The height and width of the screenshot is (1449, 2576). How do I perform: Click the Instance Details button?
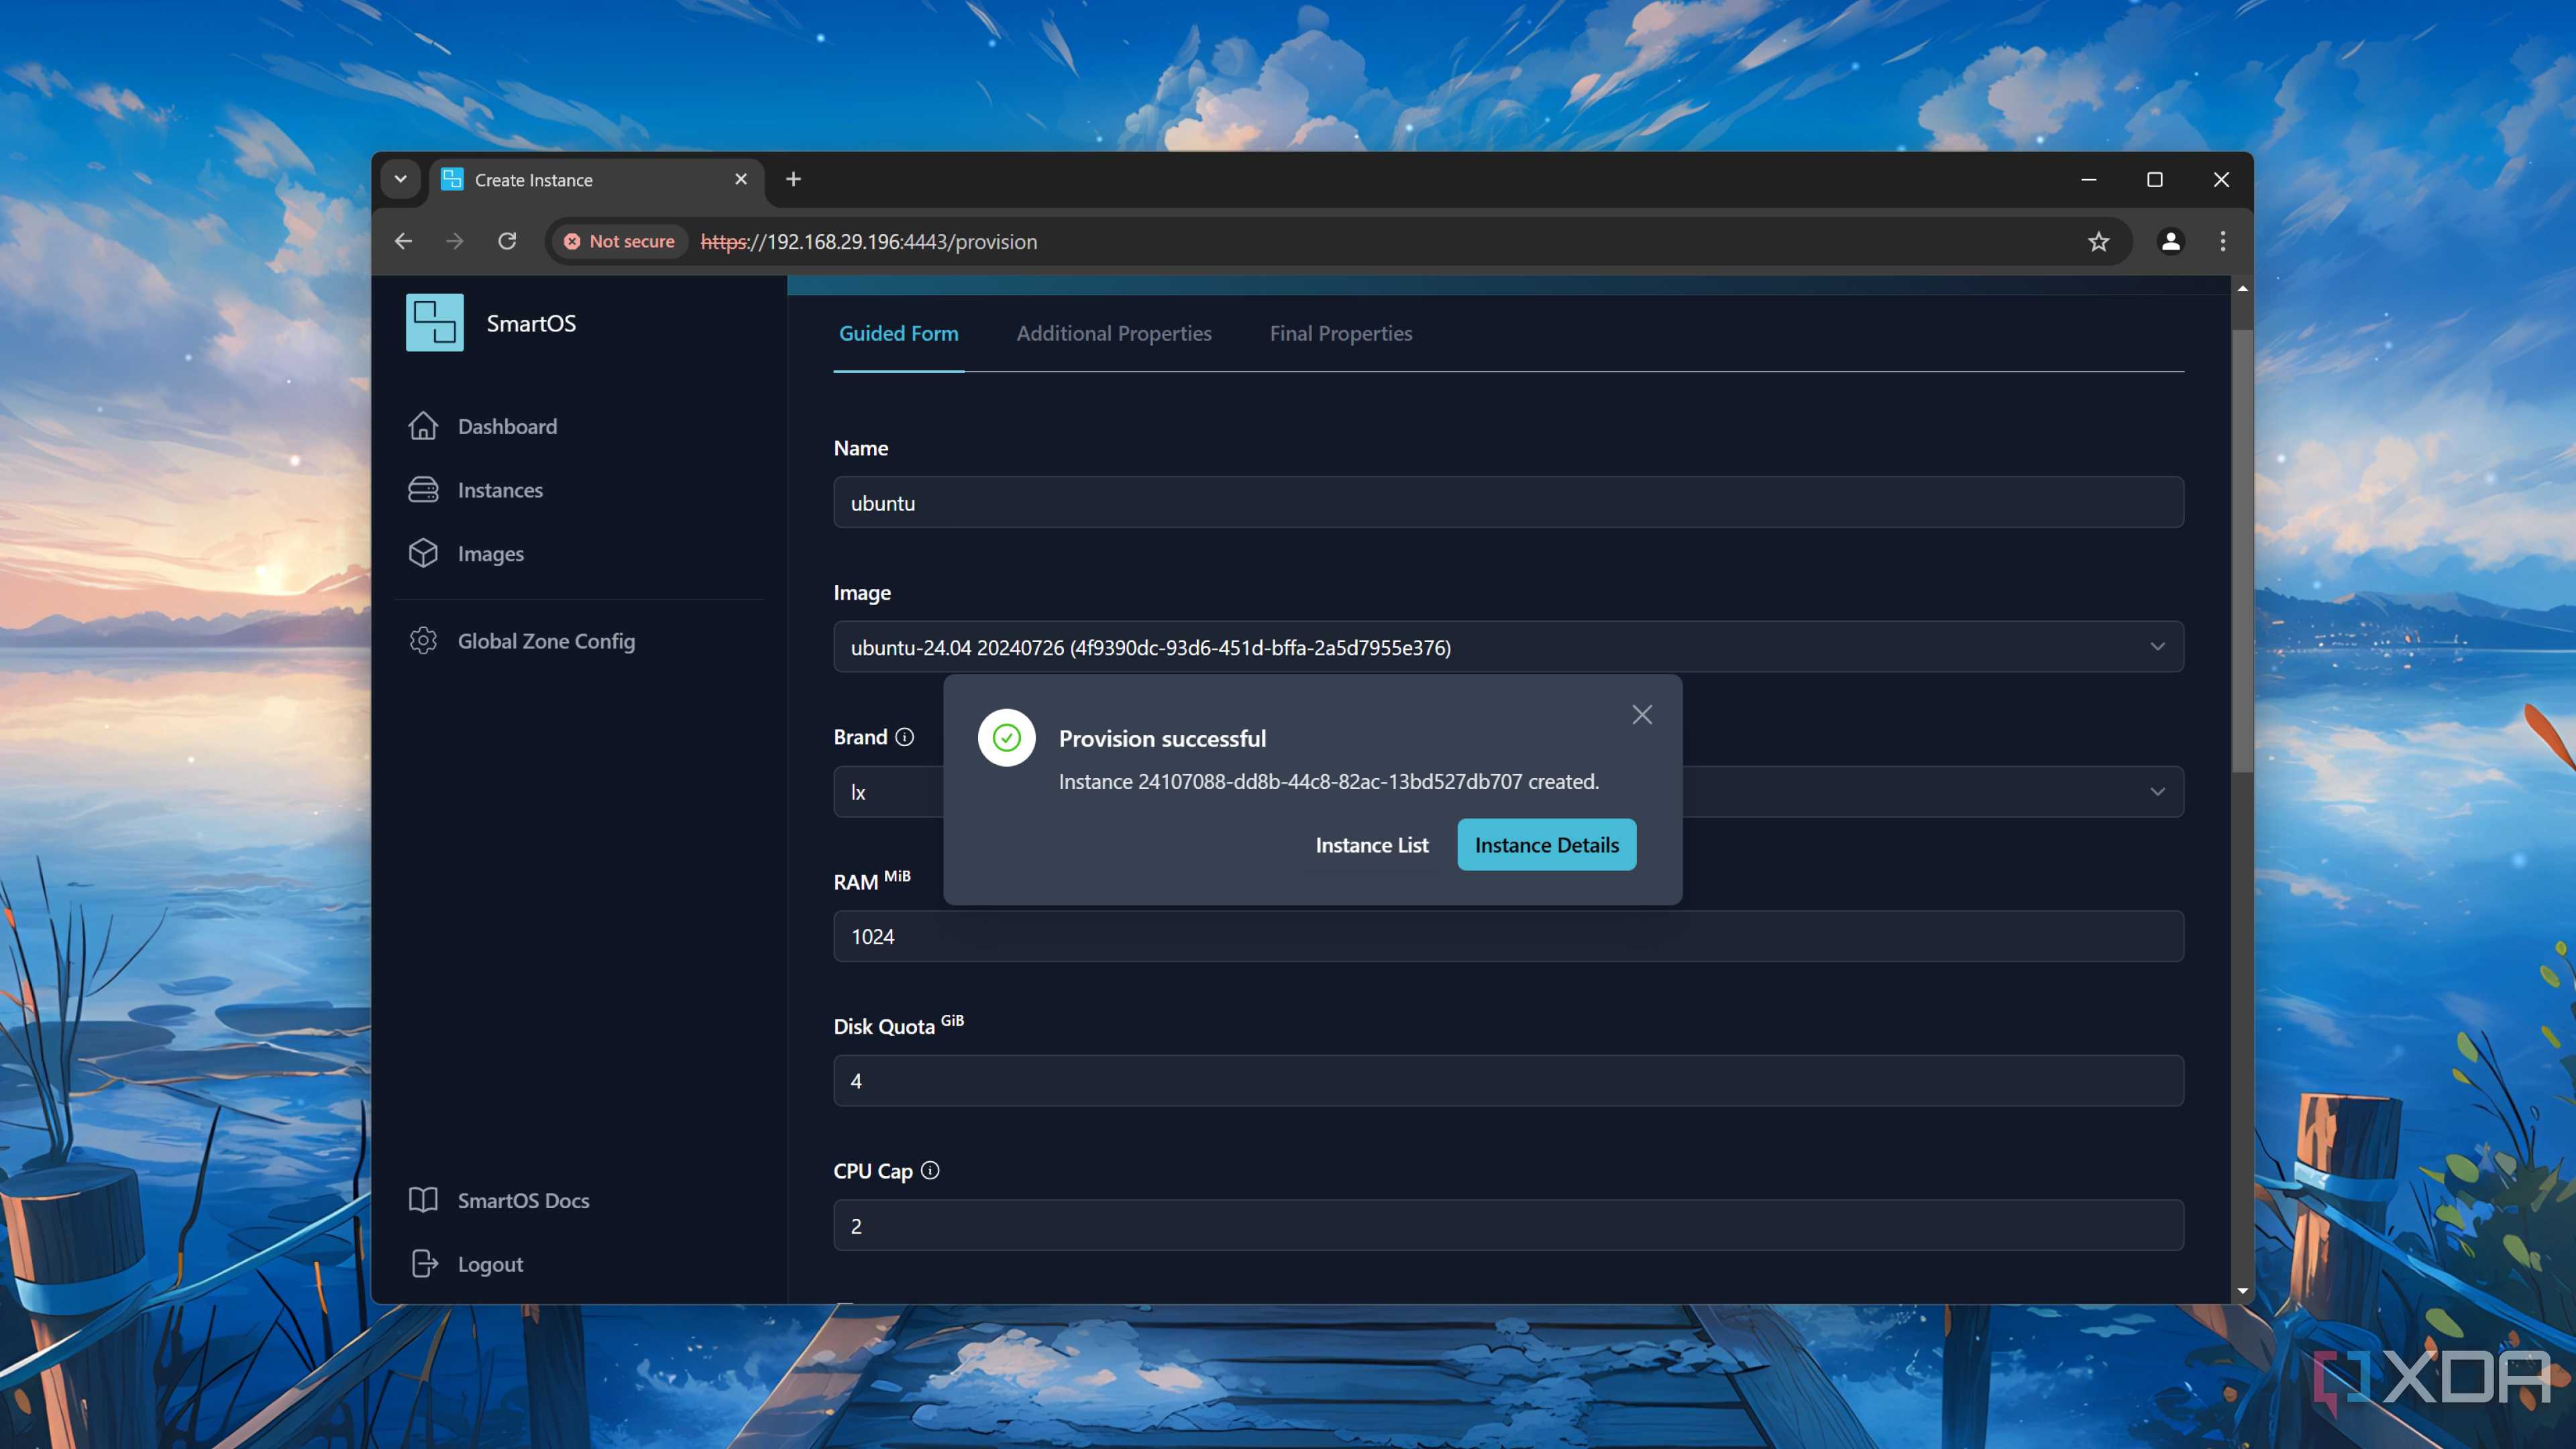(1546, 845)
